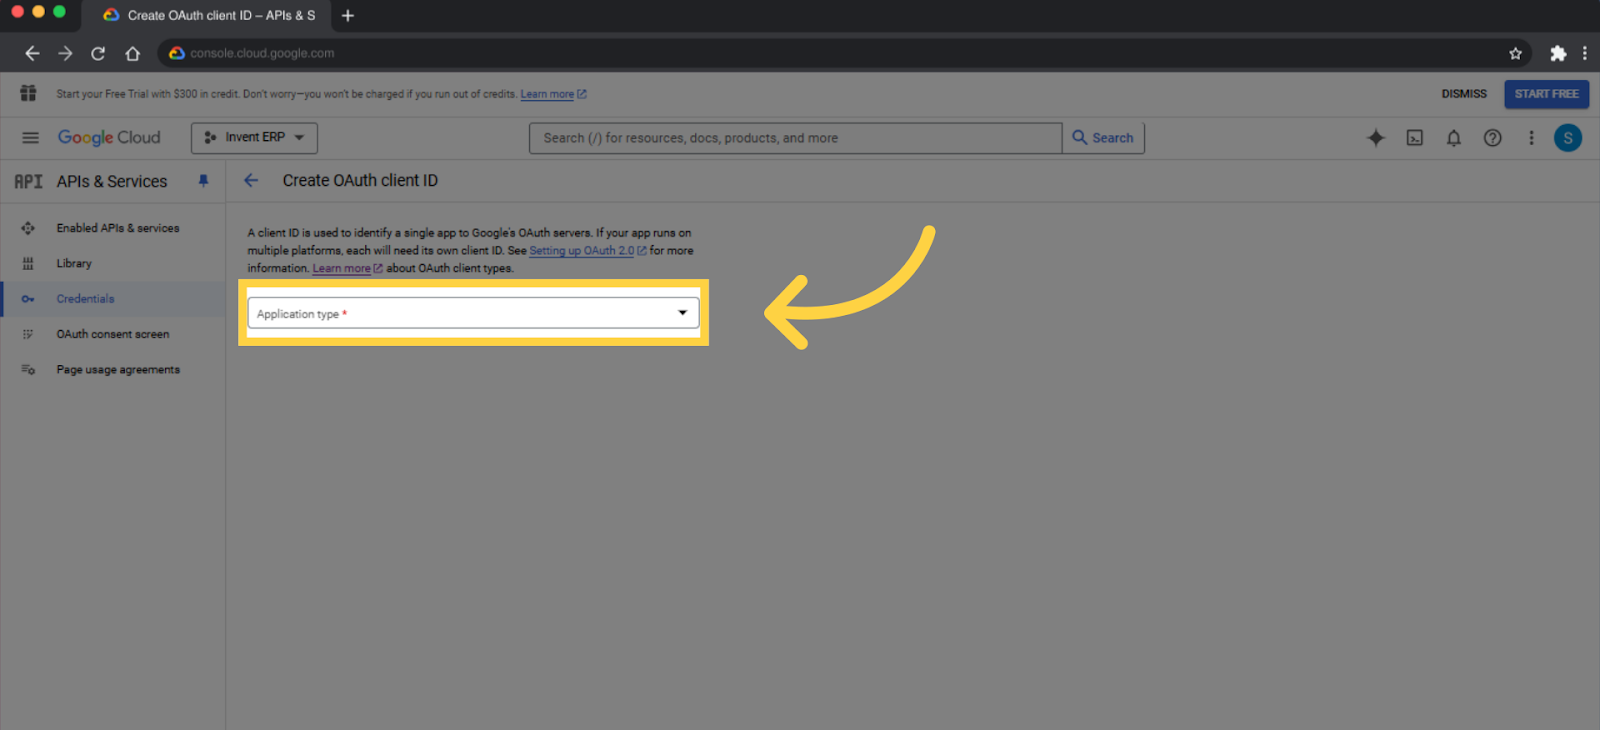Open Page usage agreements
1600x730 pixels.
[118, 370]
